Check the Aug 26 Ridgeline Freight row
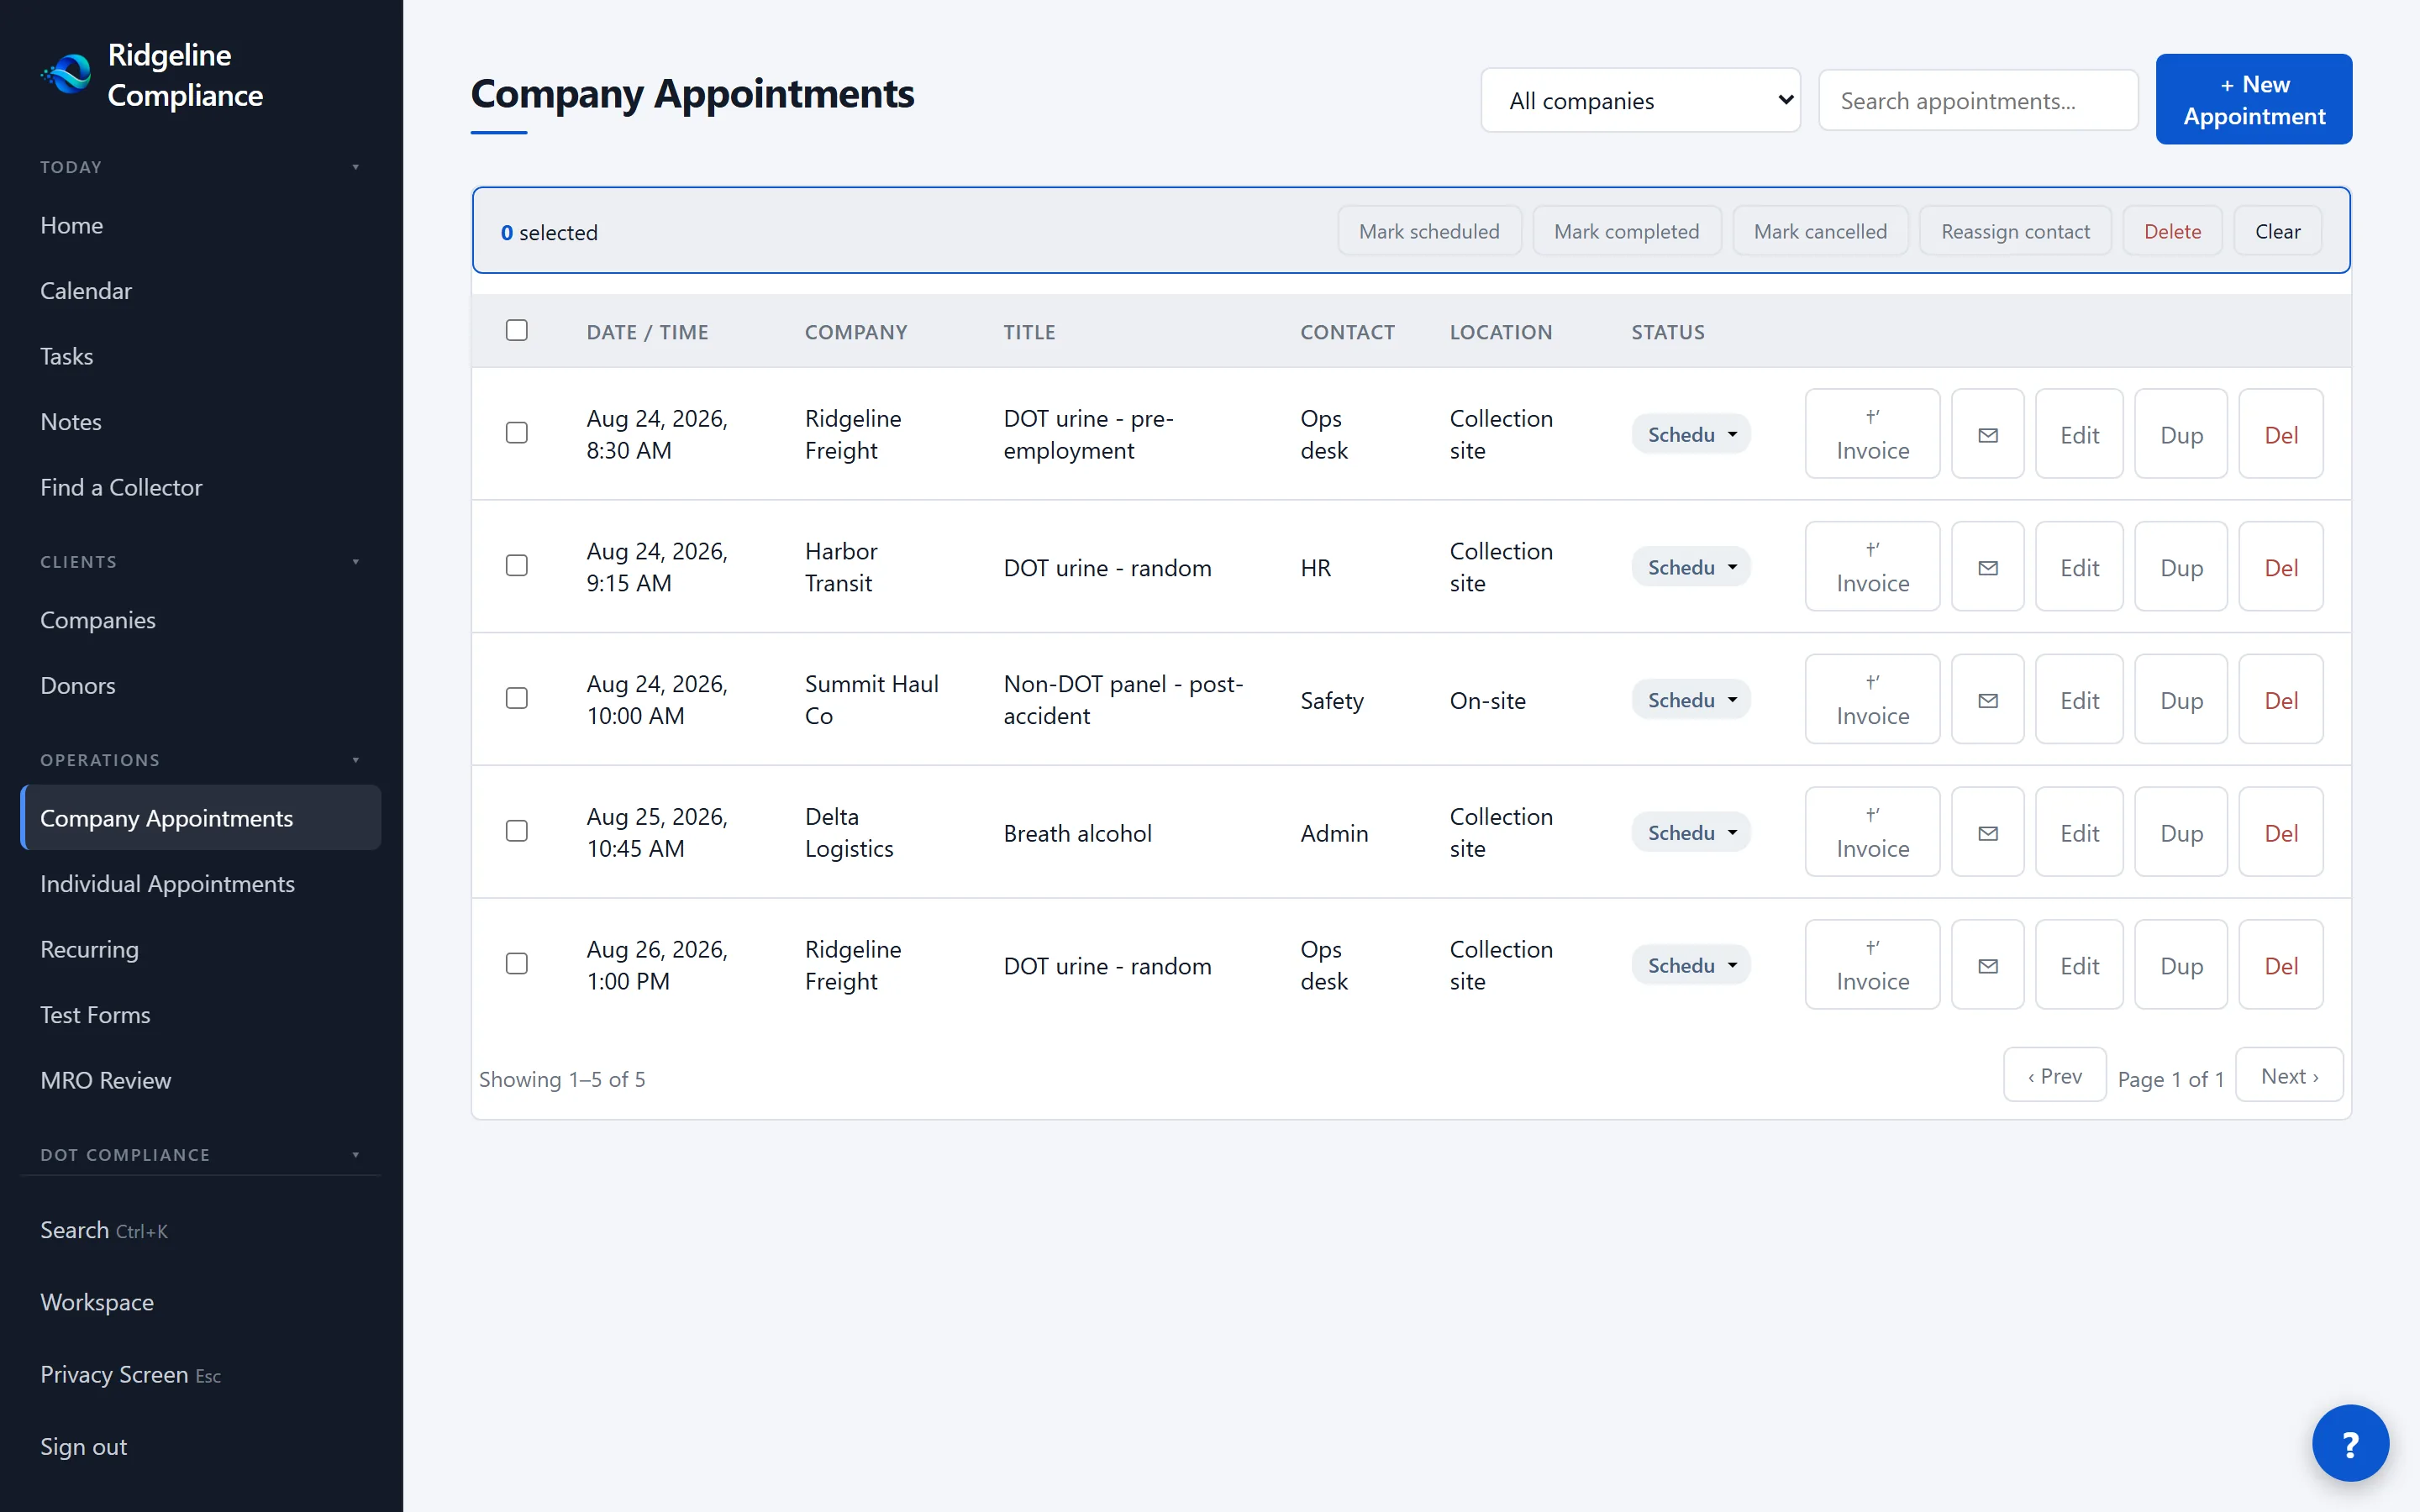The image size is (2420, 1512). point(517,964)
